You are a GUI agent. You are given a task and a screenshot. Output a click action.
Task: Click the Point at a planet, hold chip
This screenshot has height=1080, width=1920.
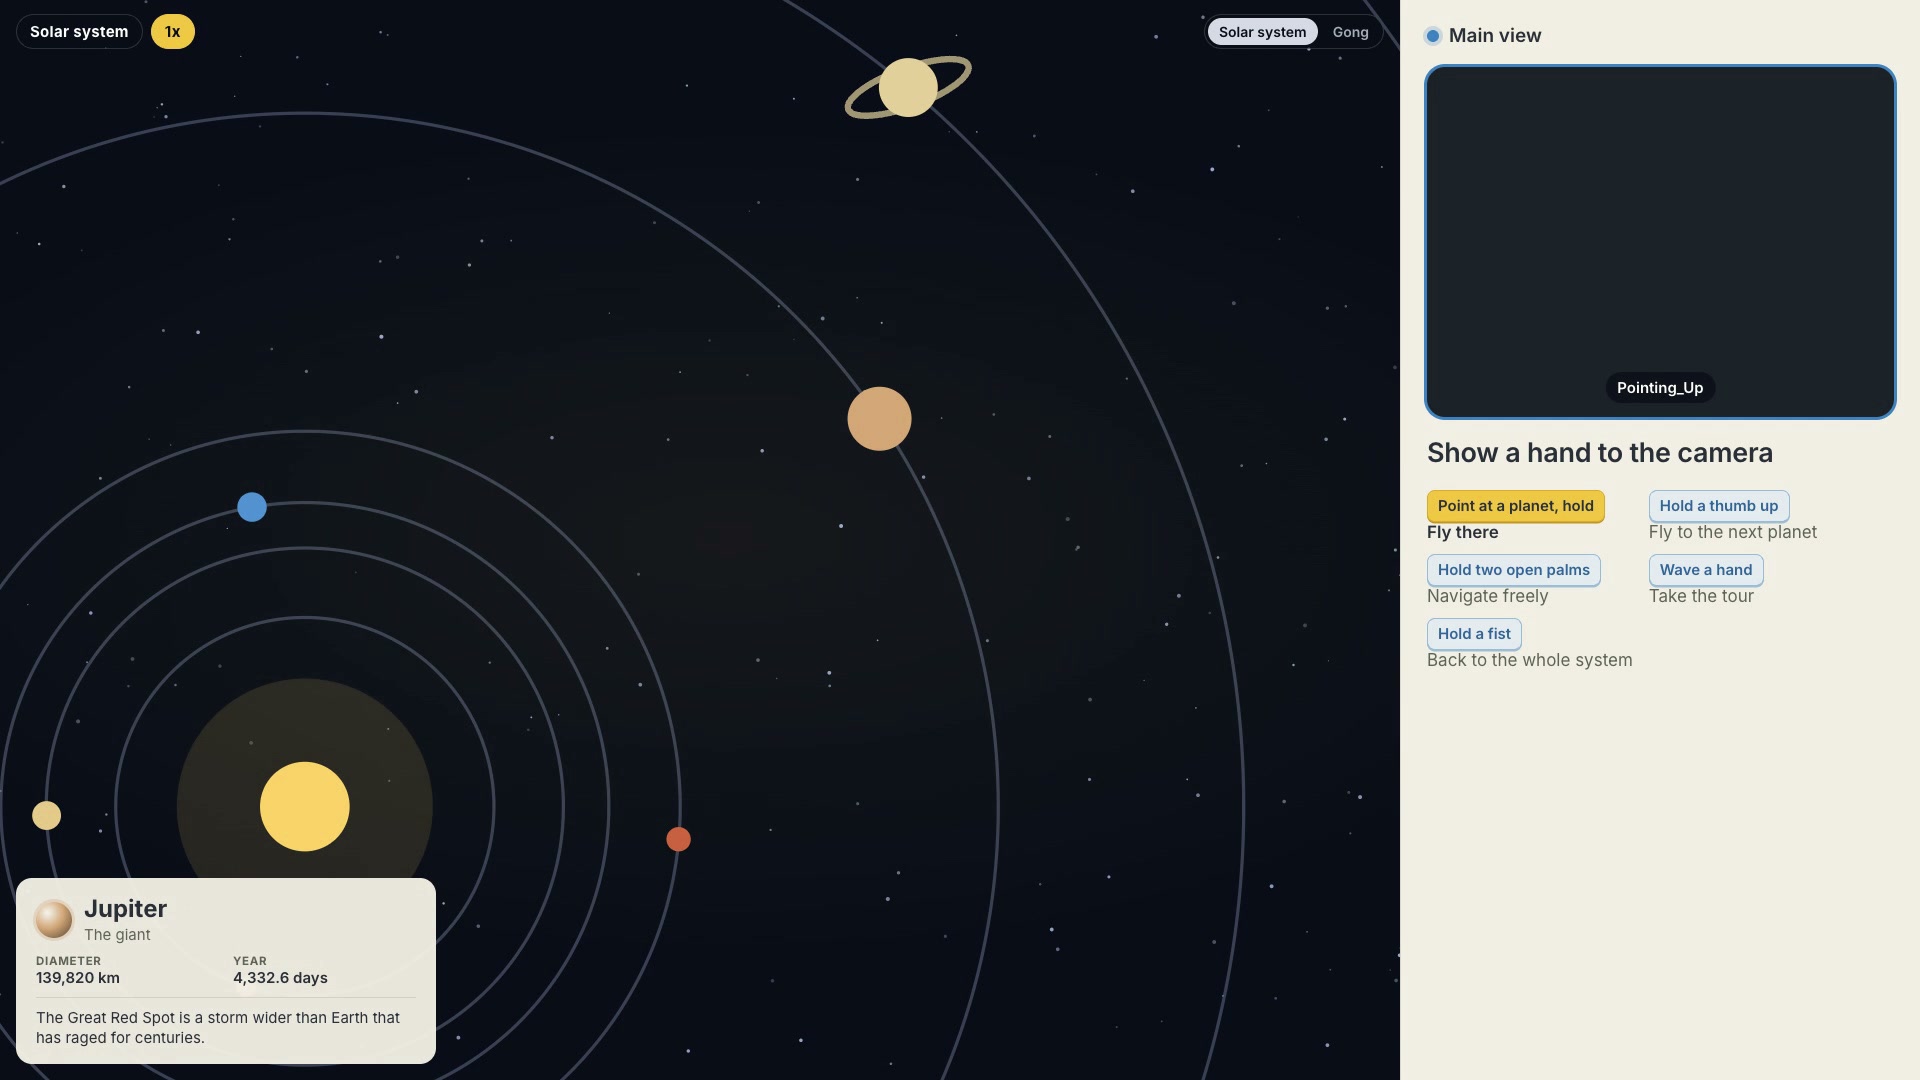click(x=1515, y=506)
